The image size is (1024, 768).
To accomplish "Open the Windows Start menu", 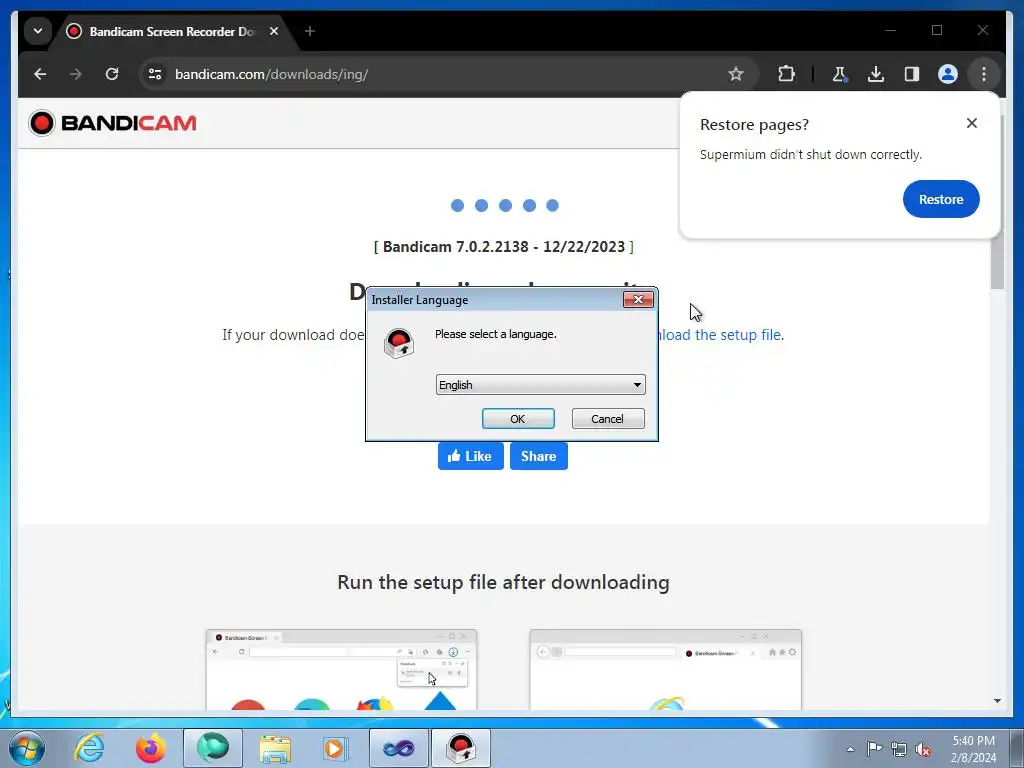I will pyautogui.click(x=26, y=748).
